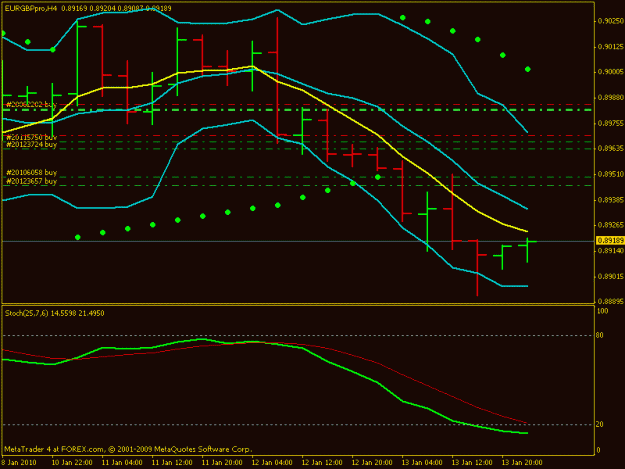Click the 0.89265 price scale label

611,225
